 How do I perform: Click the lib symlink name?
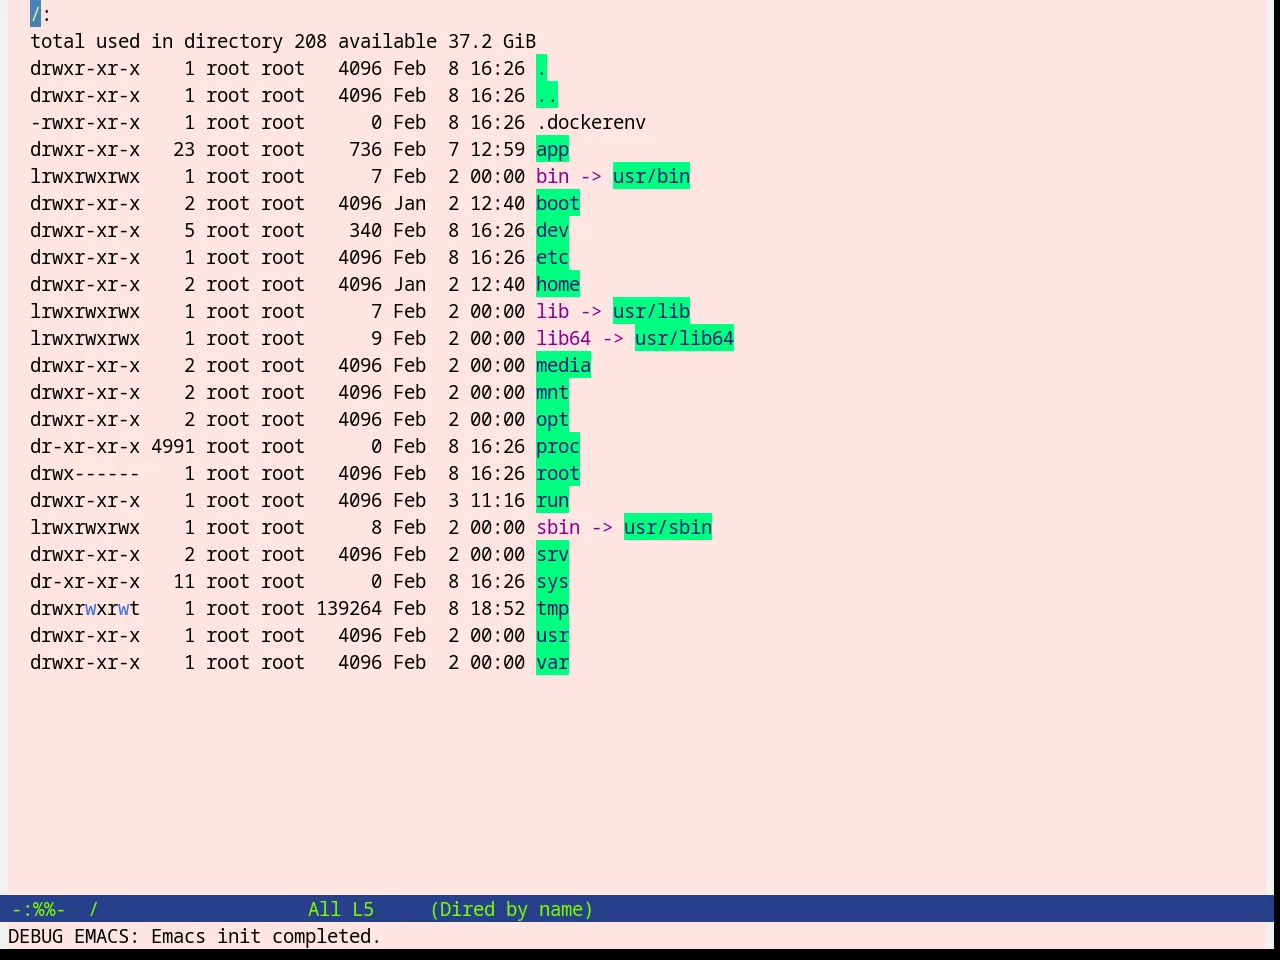(x=552, y=312)
